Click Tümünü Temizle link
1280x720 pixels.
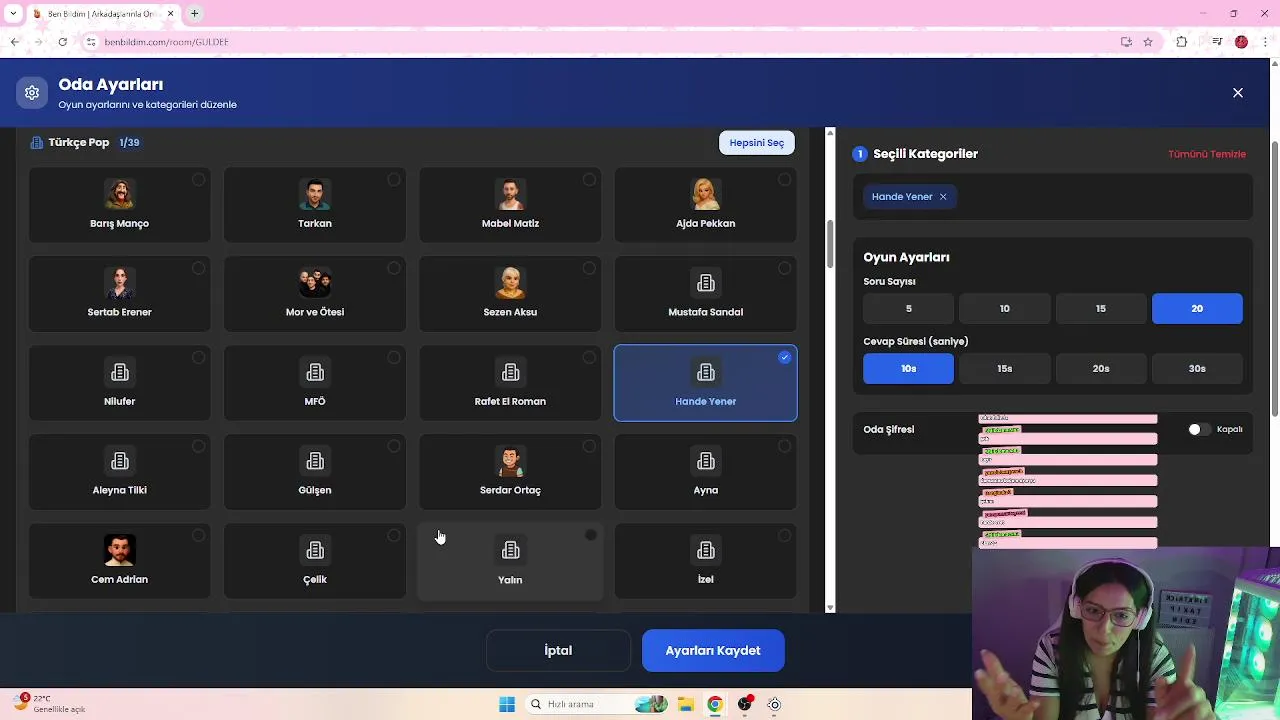pyautogui.click(x=1207, y=154)
